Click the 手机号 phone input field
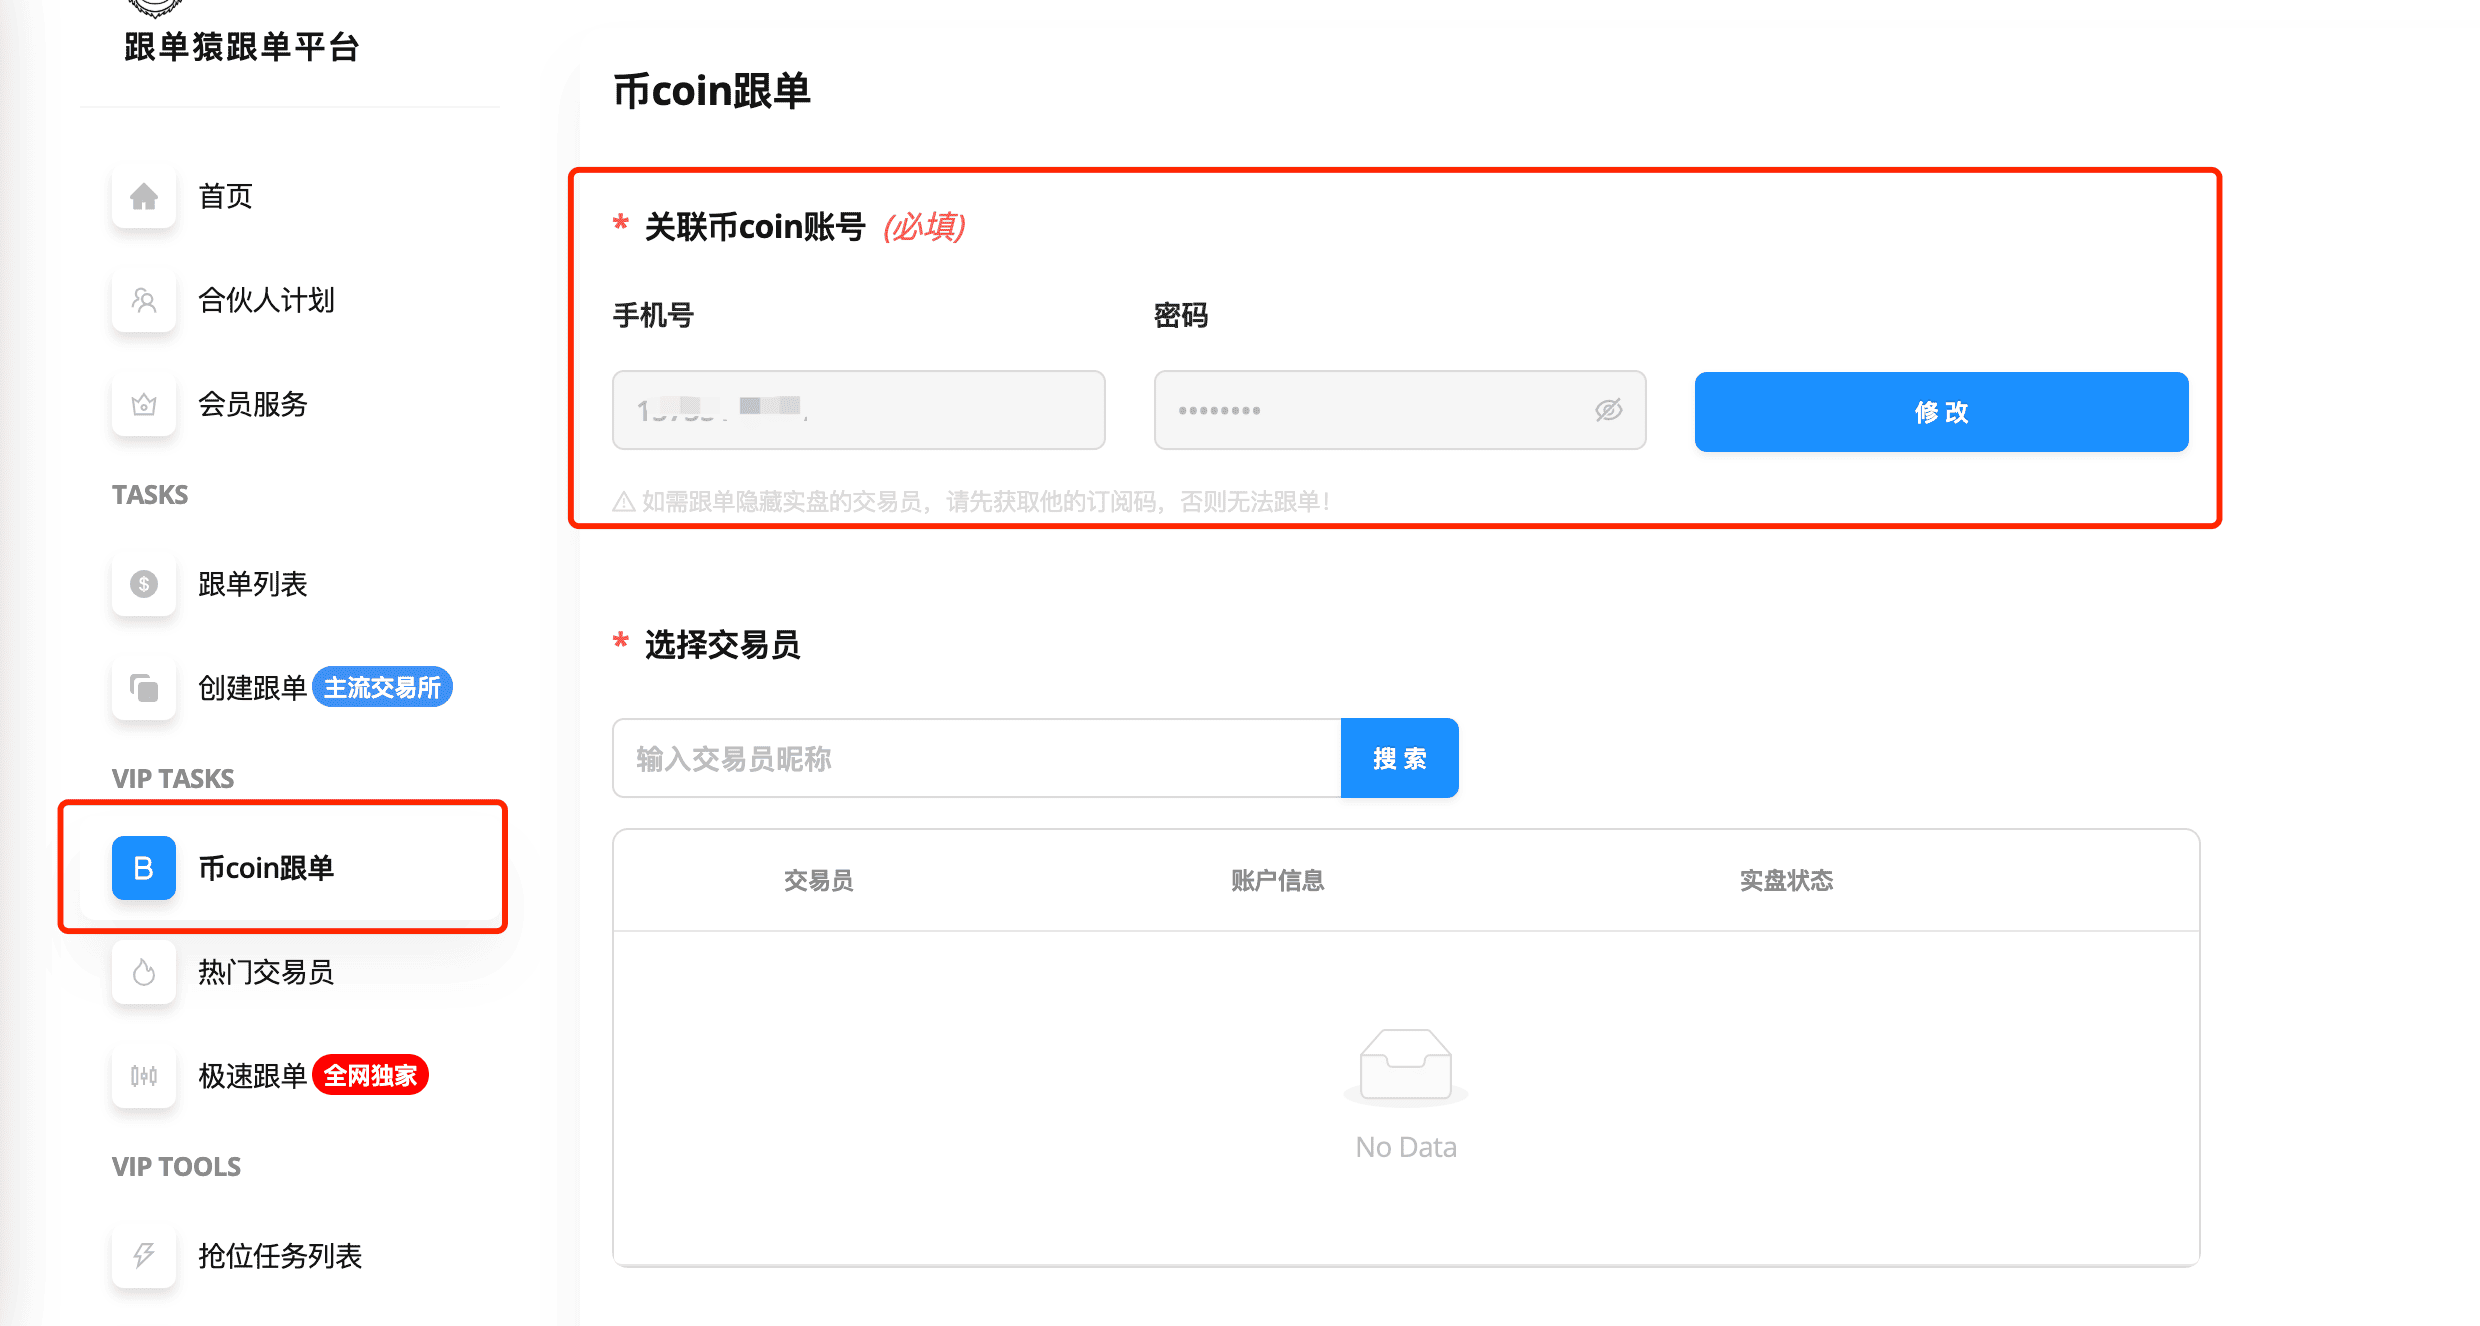The width and height of the screenshot is (2480, 1326). pos(858,410)
